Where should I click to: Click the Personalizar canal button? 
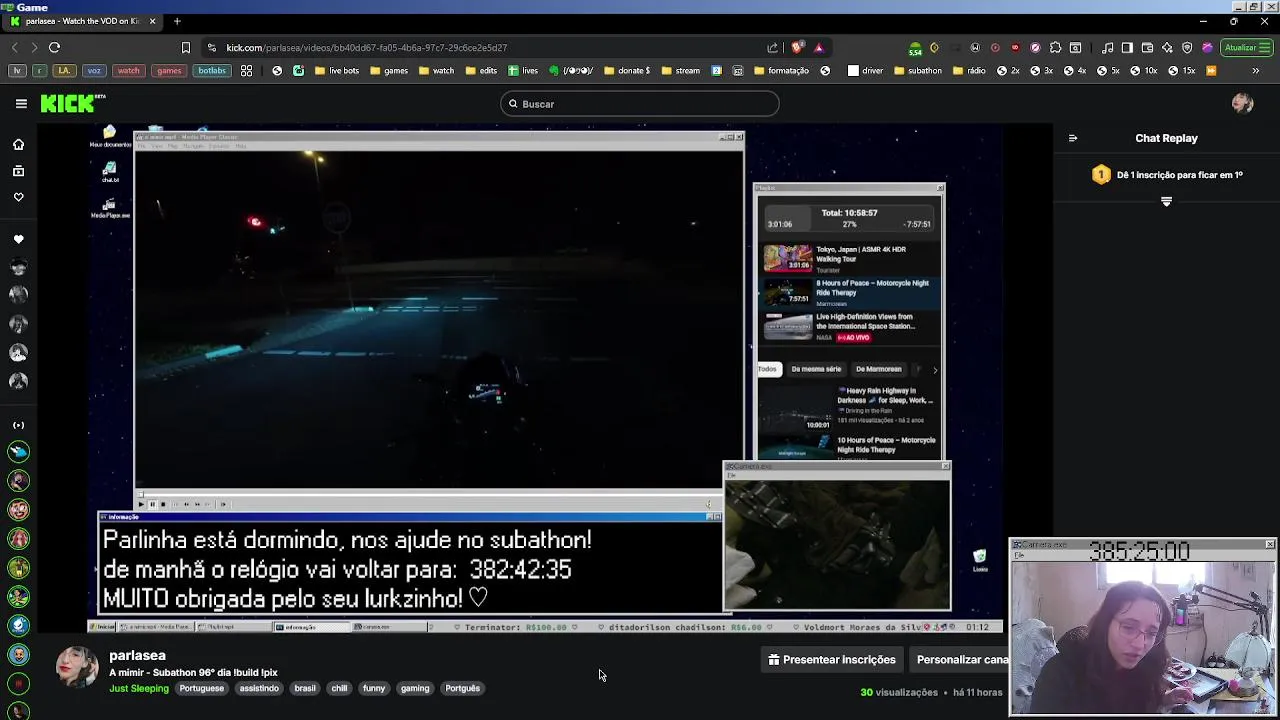(x=962, y=660)
